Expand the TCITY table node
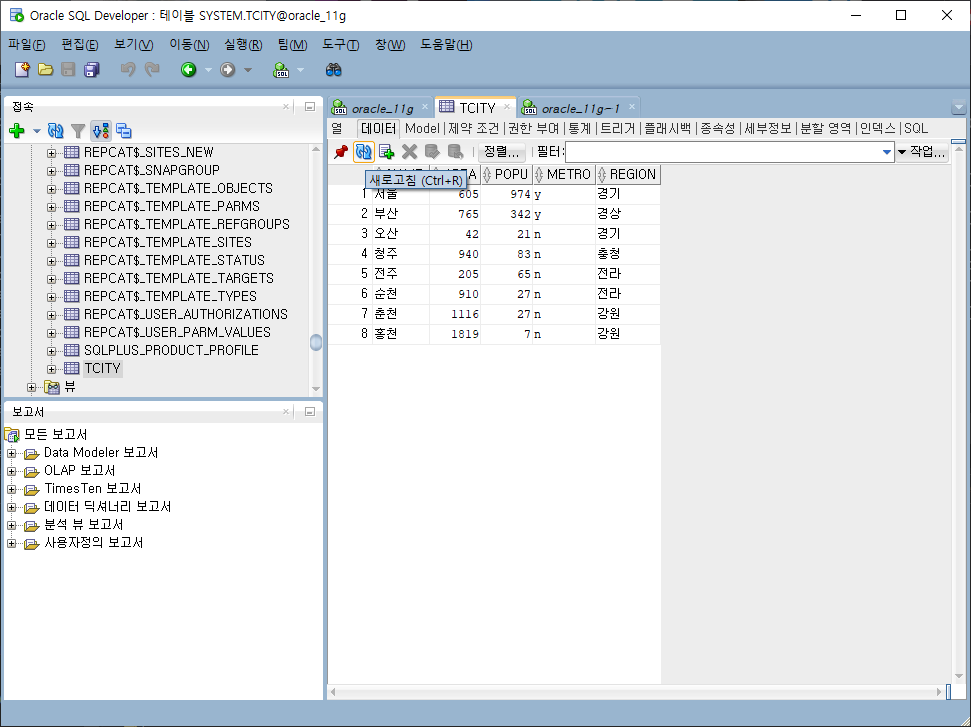The width and height of the screenshot is (971, 727). [51, 369]
